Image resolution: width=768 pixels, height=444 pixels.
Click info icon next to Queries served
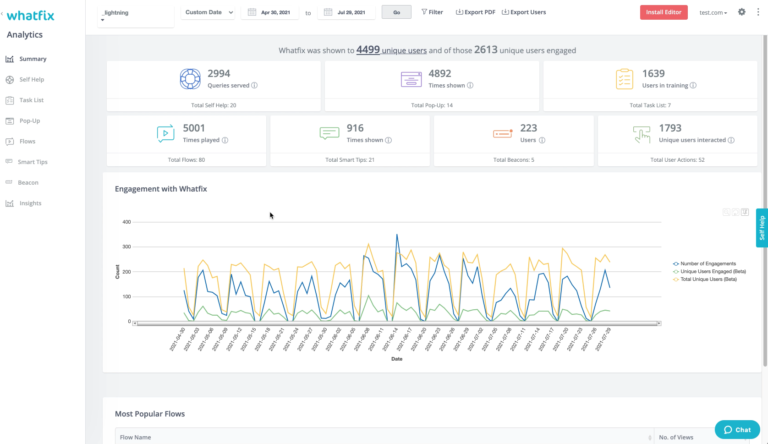click(x=254, y=85)
